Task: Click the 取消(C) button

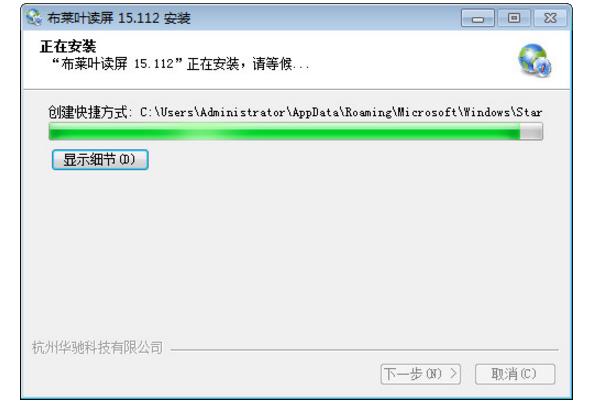Action: (515, 374)
